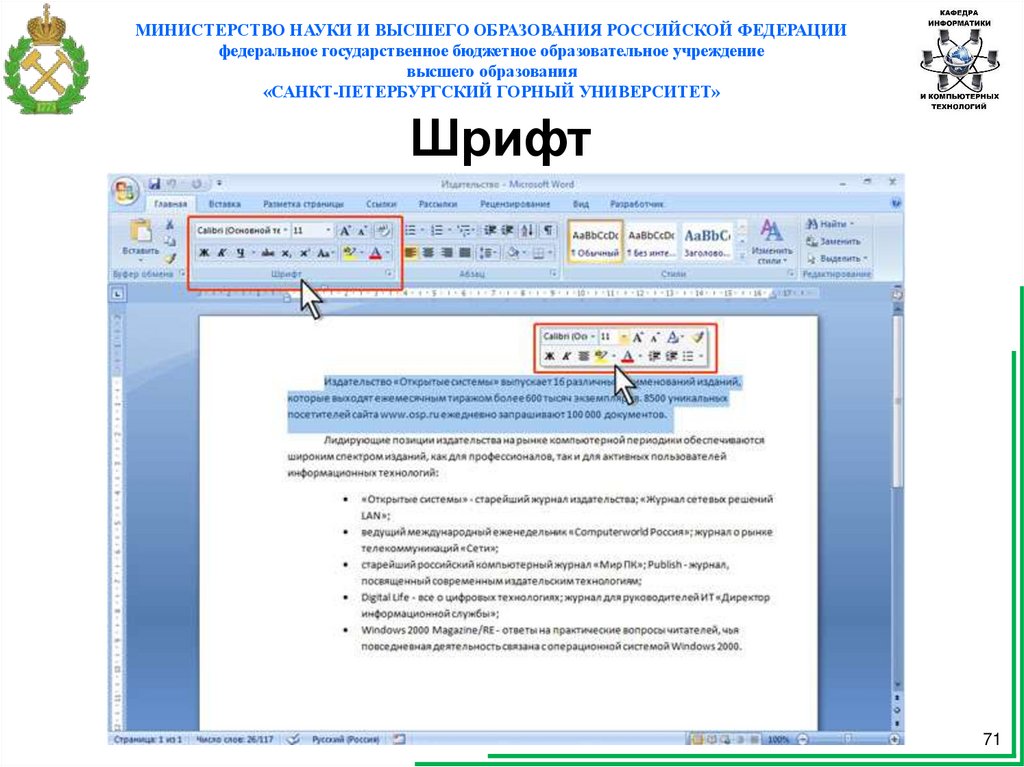Switch to Ссылки ribbon tab
This screenshot has height=767, width=1024.
tap(381, 204)
